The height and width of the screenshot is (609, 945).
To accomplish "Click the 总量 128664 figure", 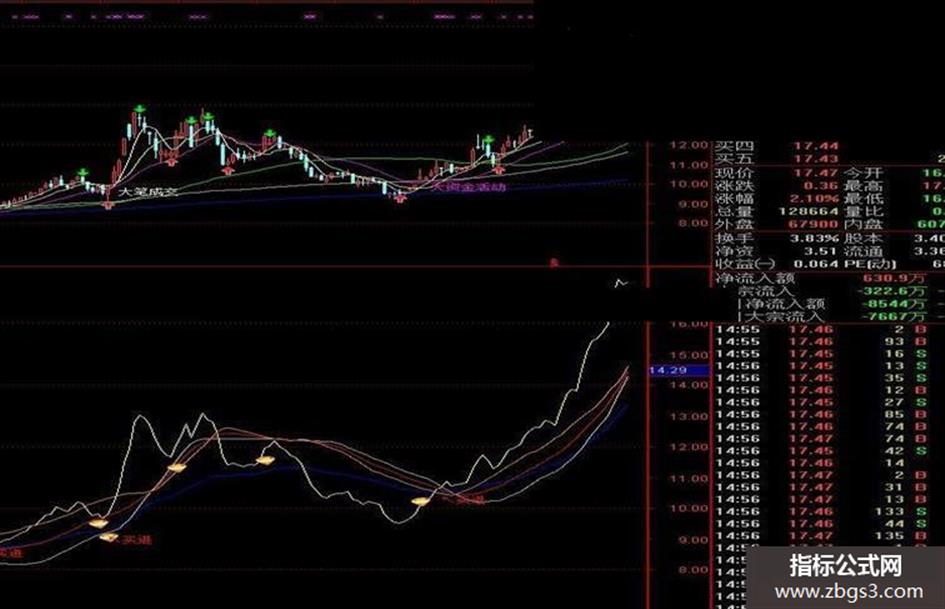I will point(808,212).
